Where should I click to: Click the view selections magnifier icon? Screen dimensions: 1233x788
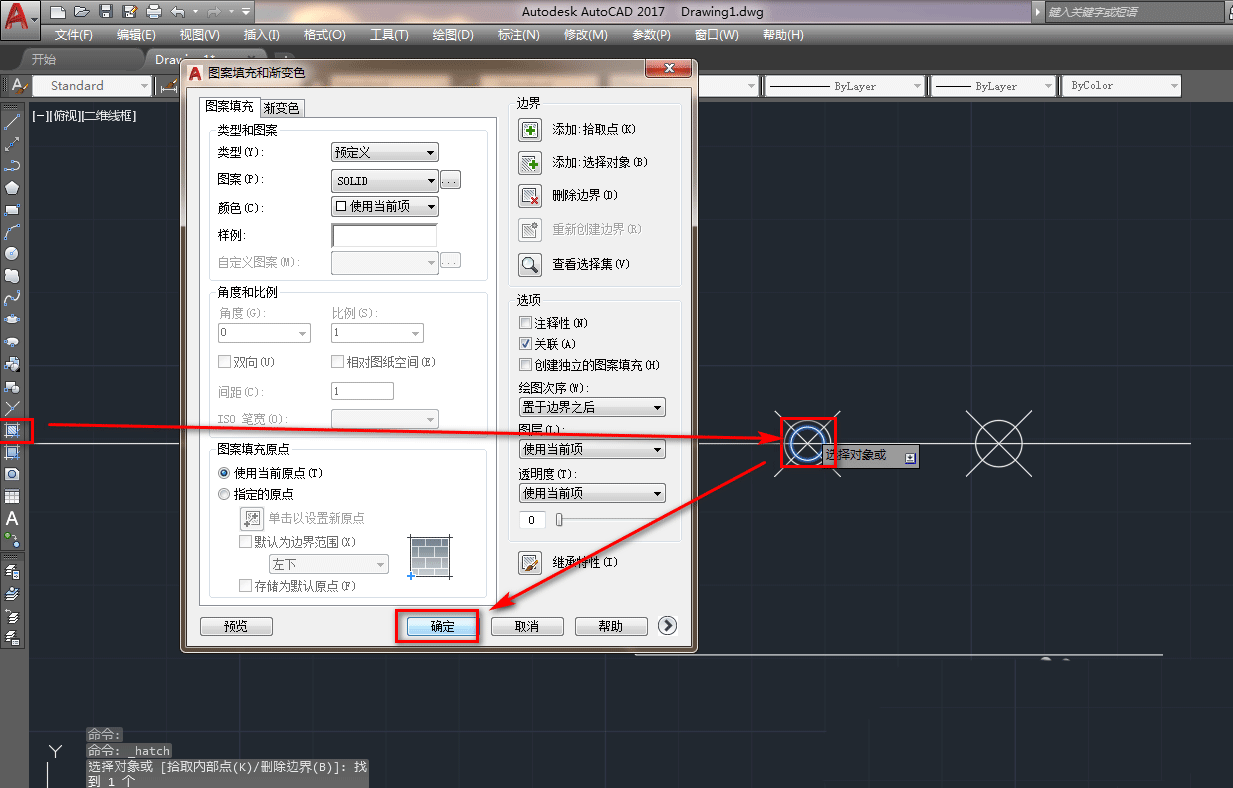(x=530, y=264)
